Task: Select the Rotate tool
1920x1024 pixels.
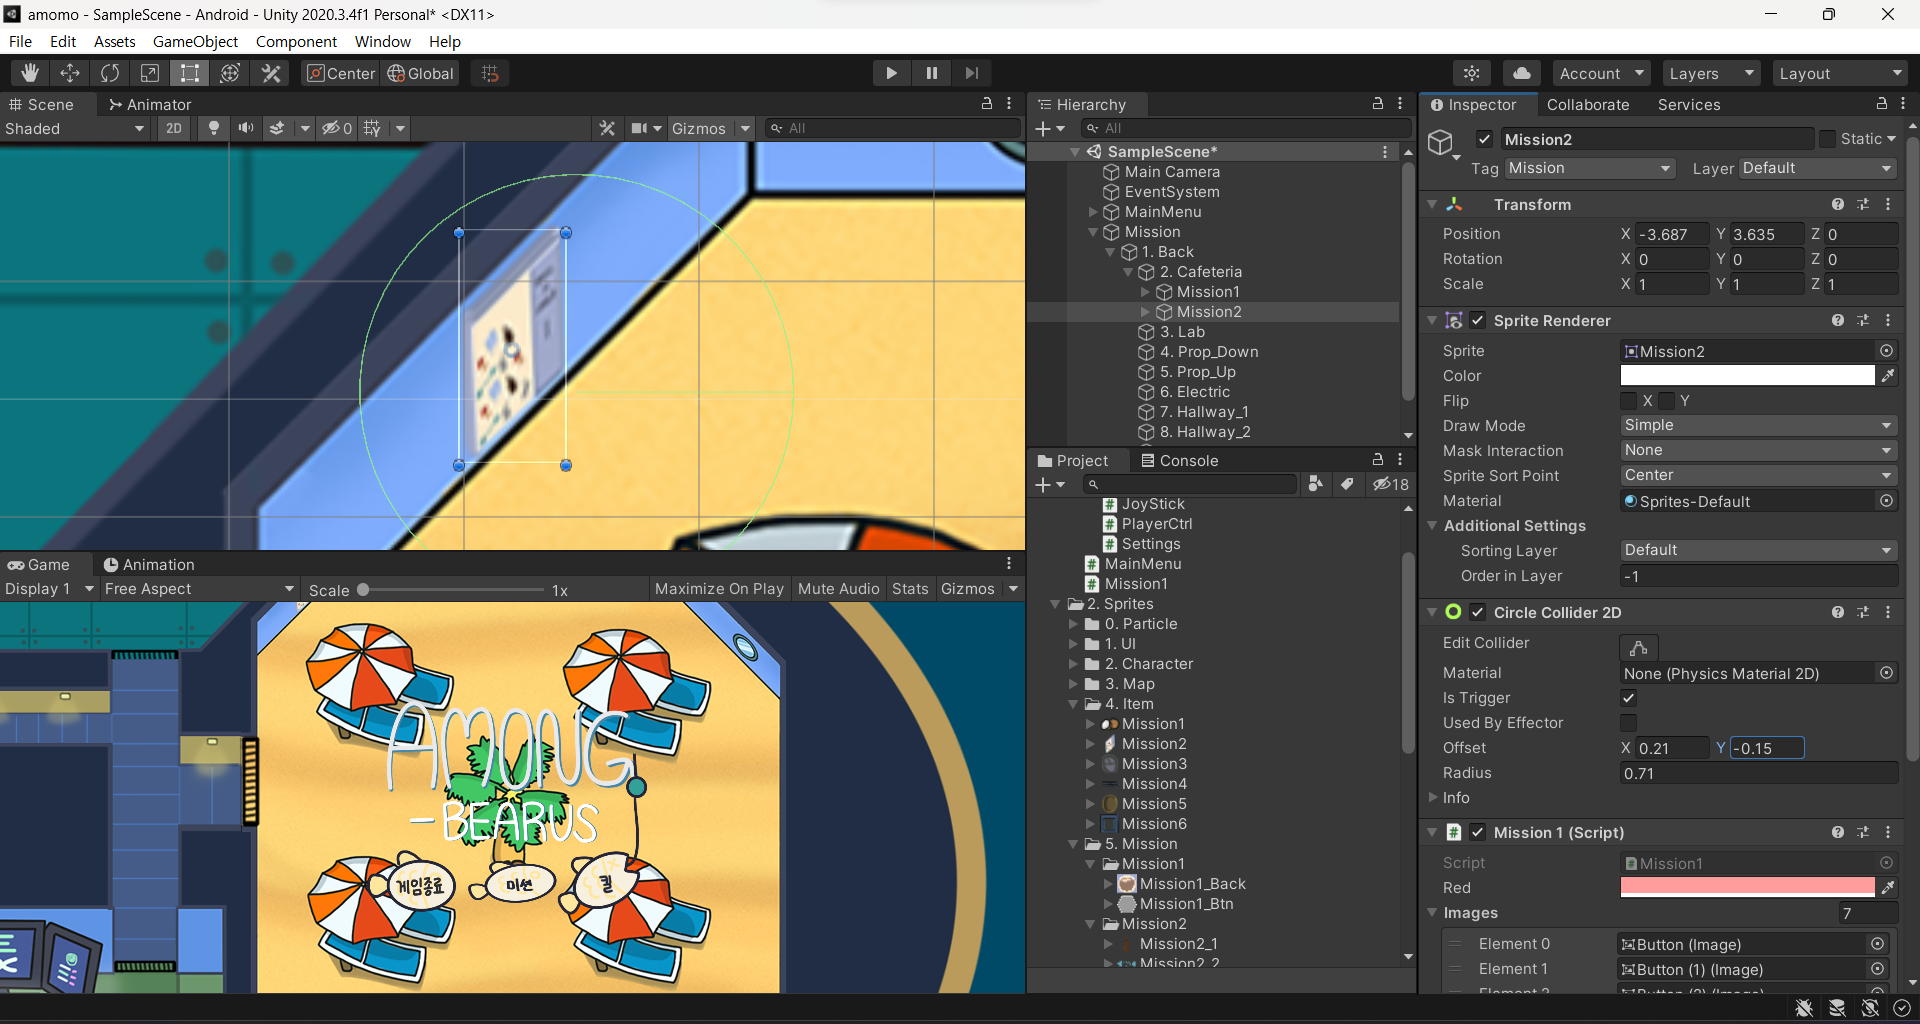Action: [x=110, y=73]
